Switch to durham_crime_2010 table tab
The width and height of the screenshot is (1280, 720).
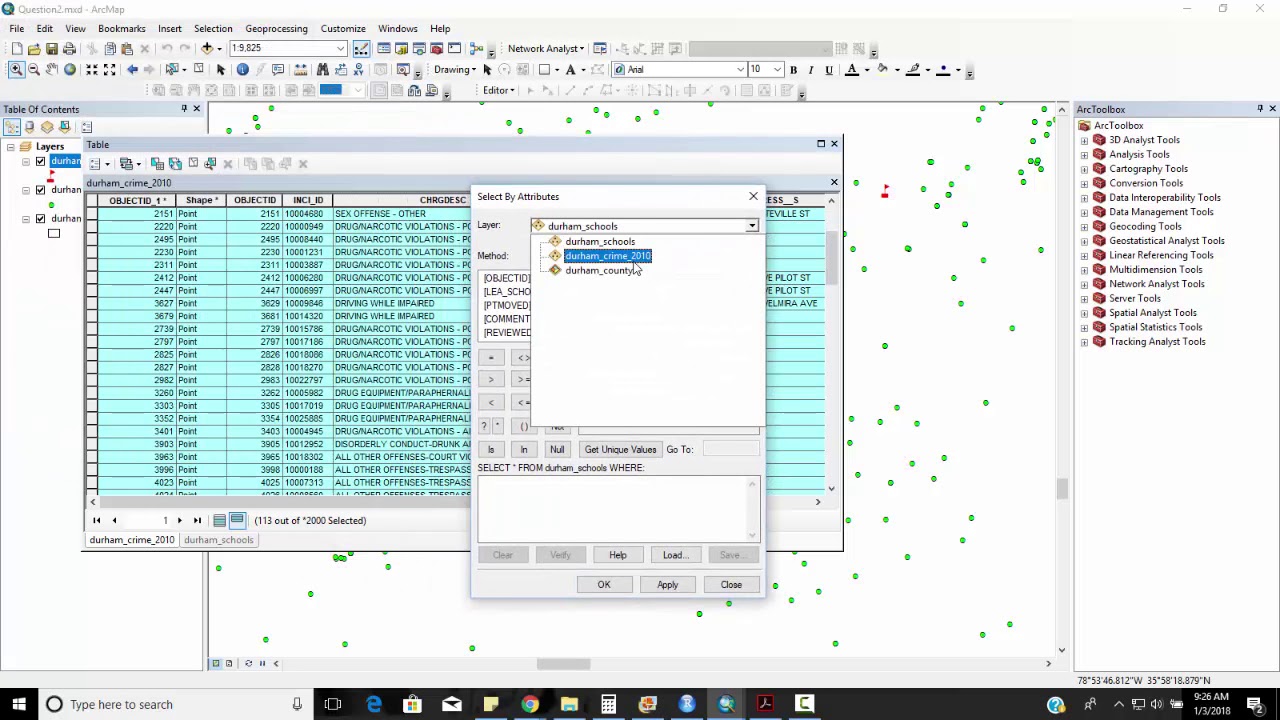[132, 540]
